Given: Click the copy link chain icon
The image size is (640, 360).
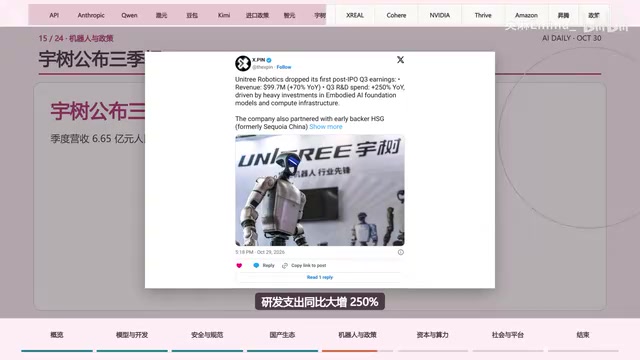Looking at the screenshot, I should point(285,266).
